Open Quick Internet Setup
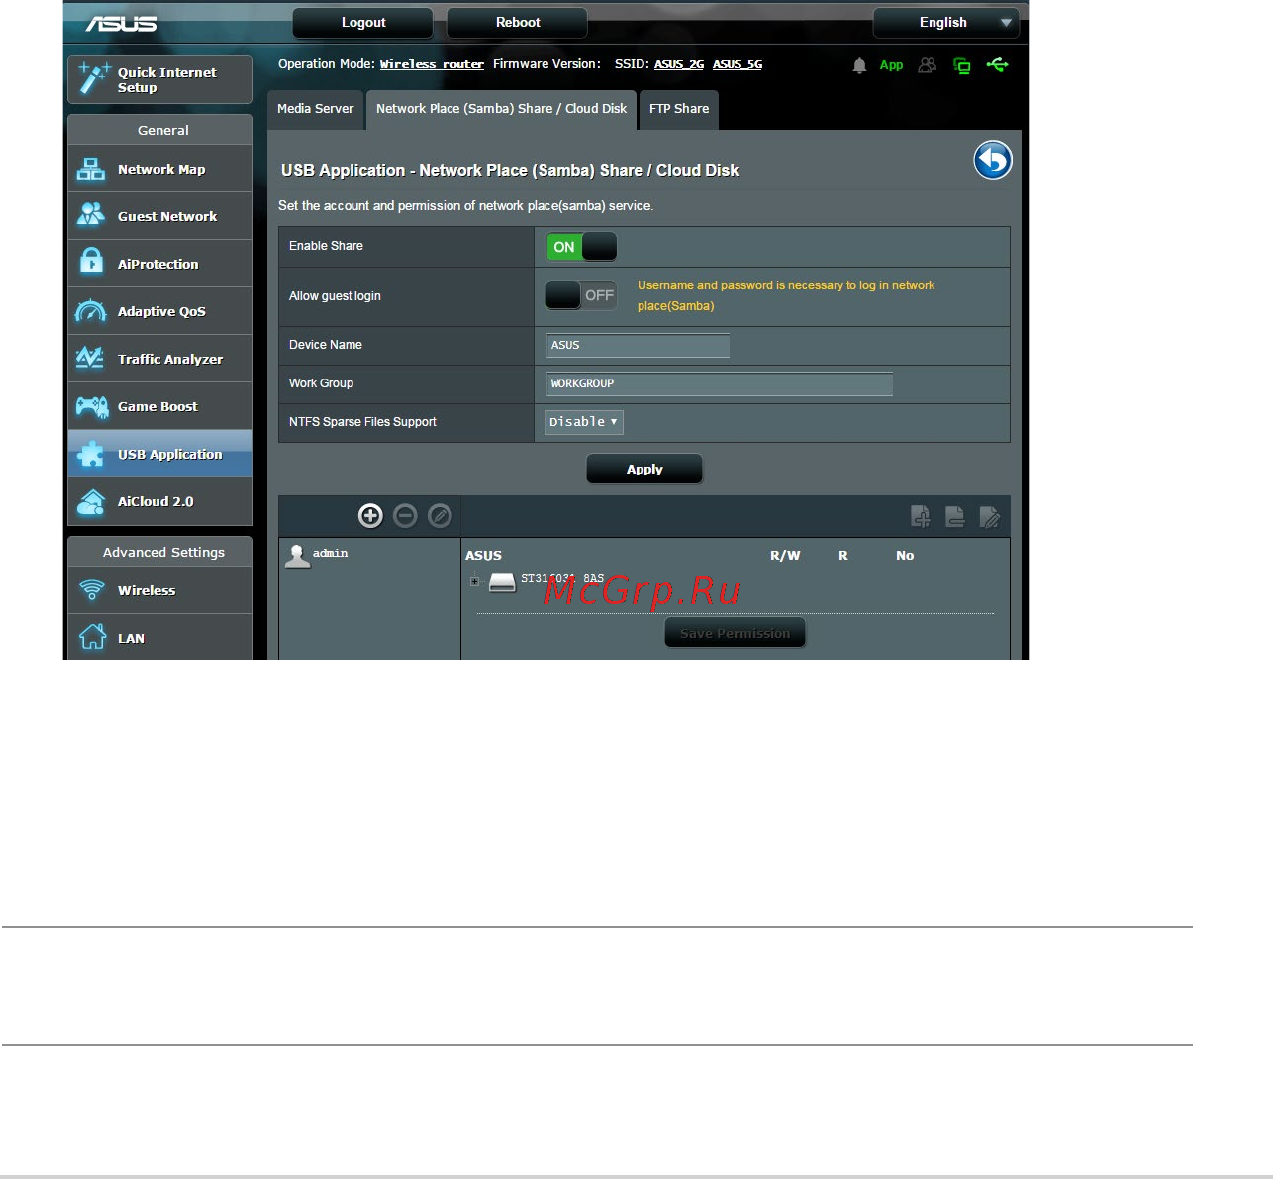 [160, 80]
